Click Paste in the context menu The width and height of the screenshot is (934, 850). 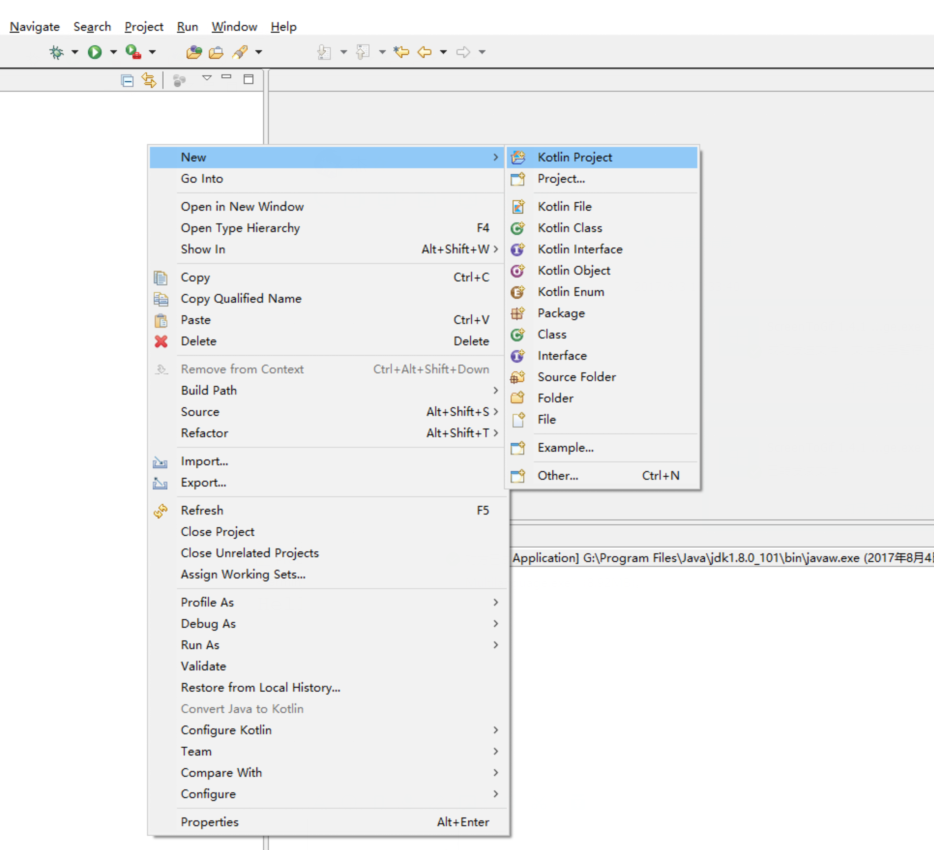click(x=327, y=320)
